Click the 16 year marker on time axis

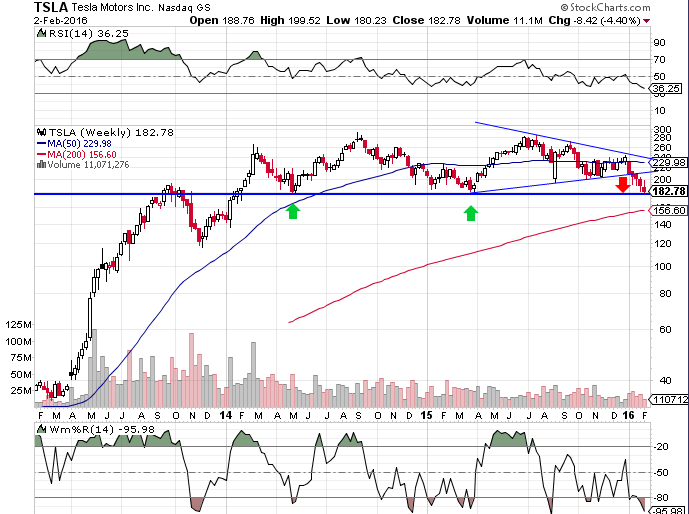tap(629, 414)
